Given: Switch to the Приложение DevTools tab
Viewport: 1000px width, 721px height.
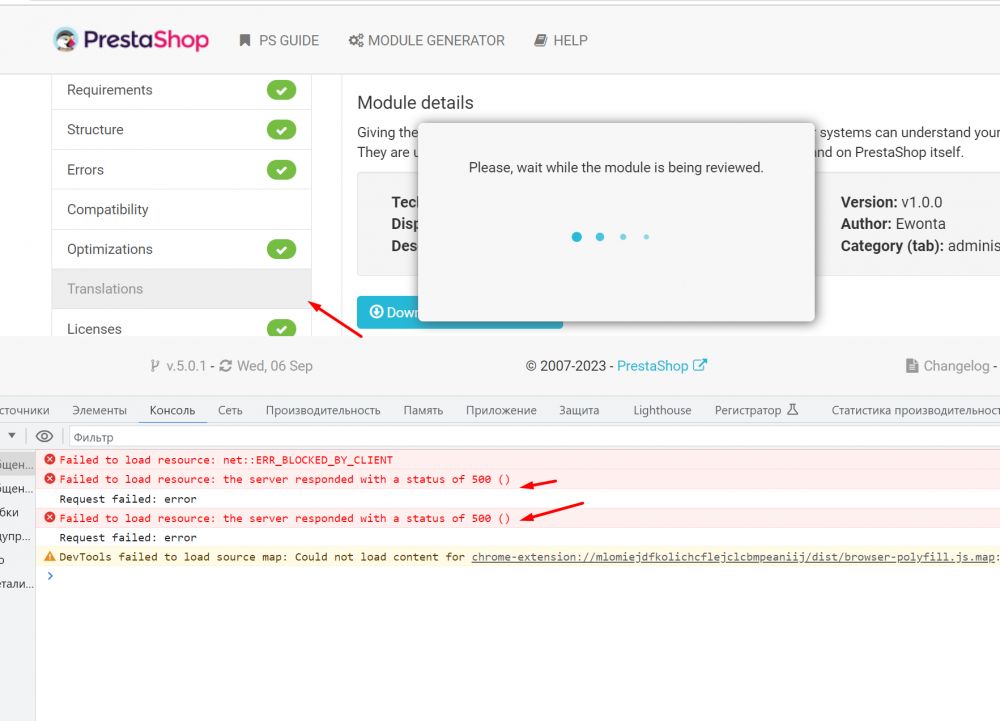Looking at the screenshot, I should click(501, 411).
